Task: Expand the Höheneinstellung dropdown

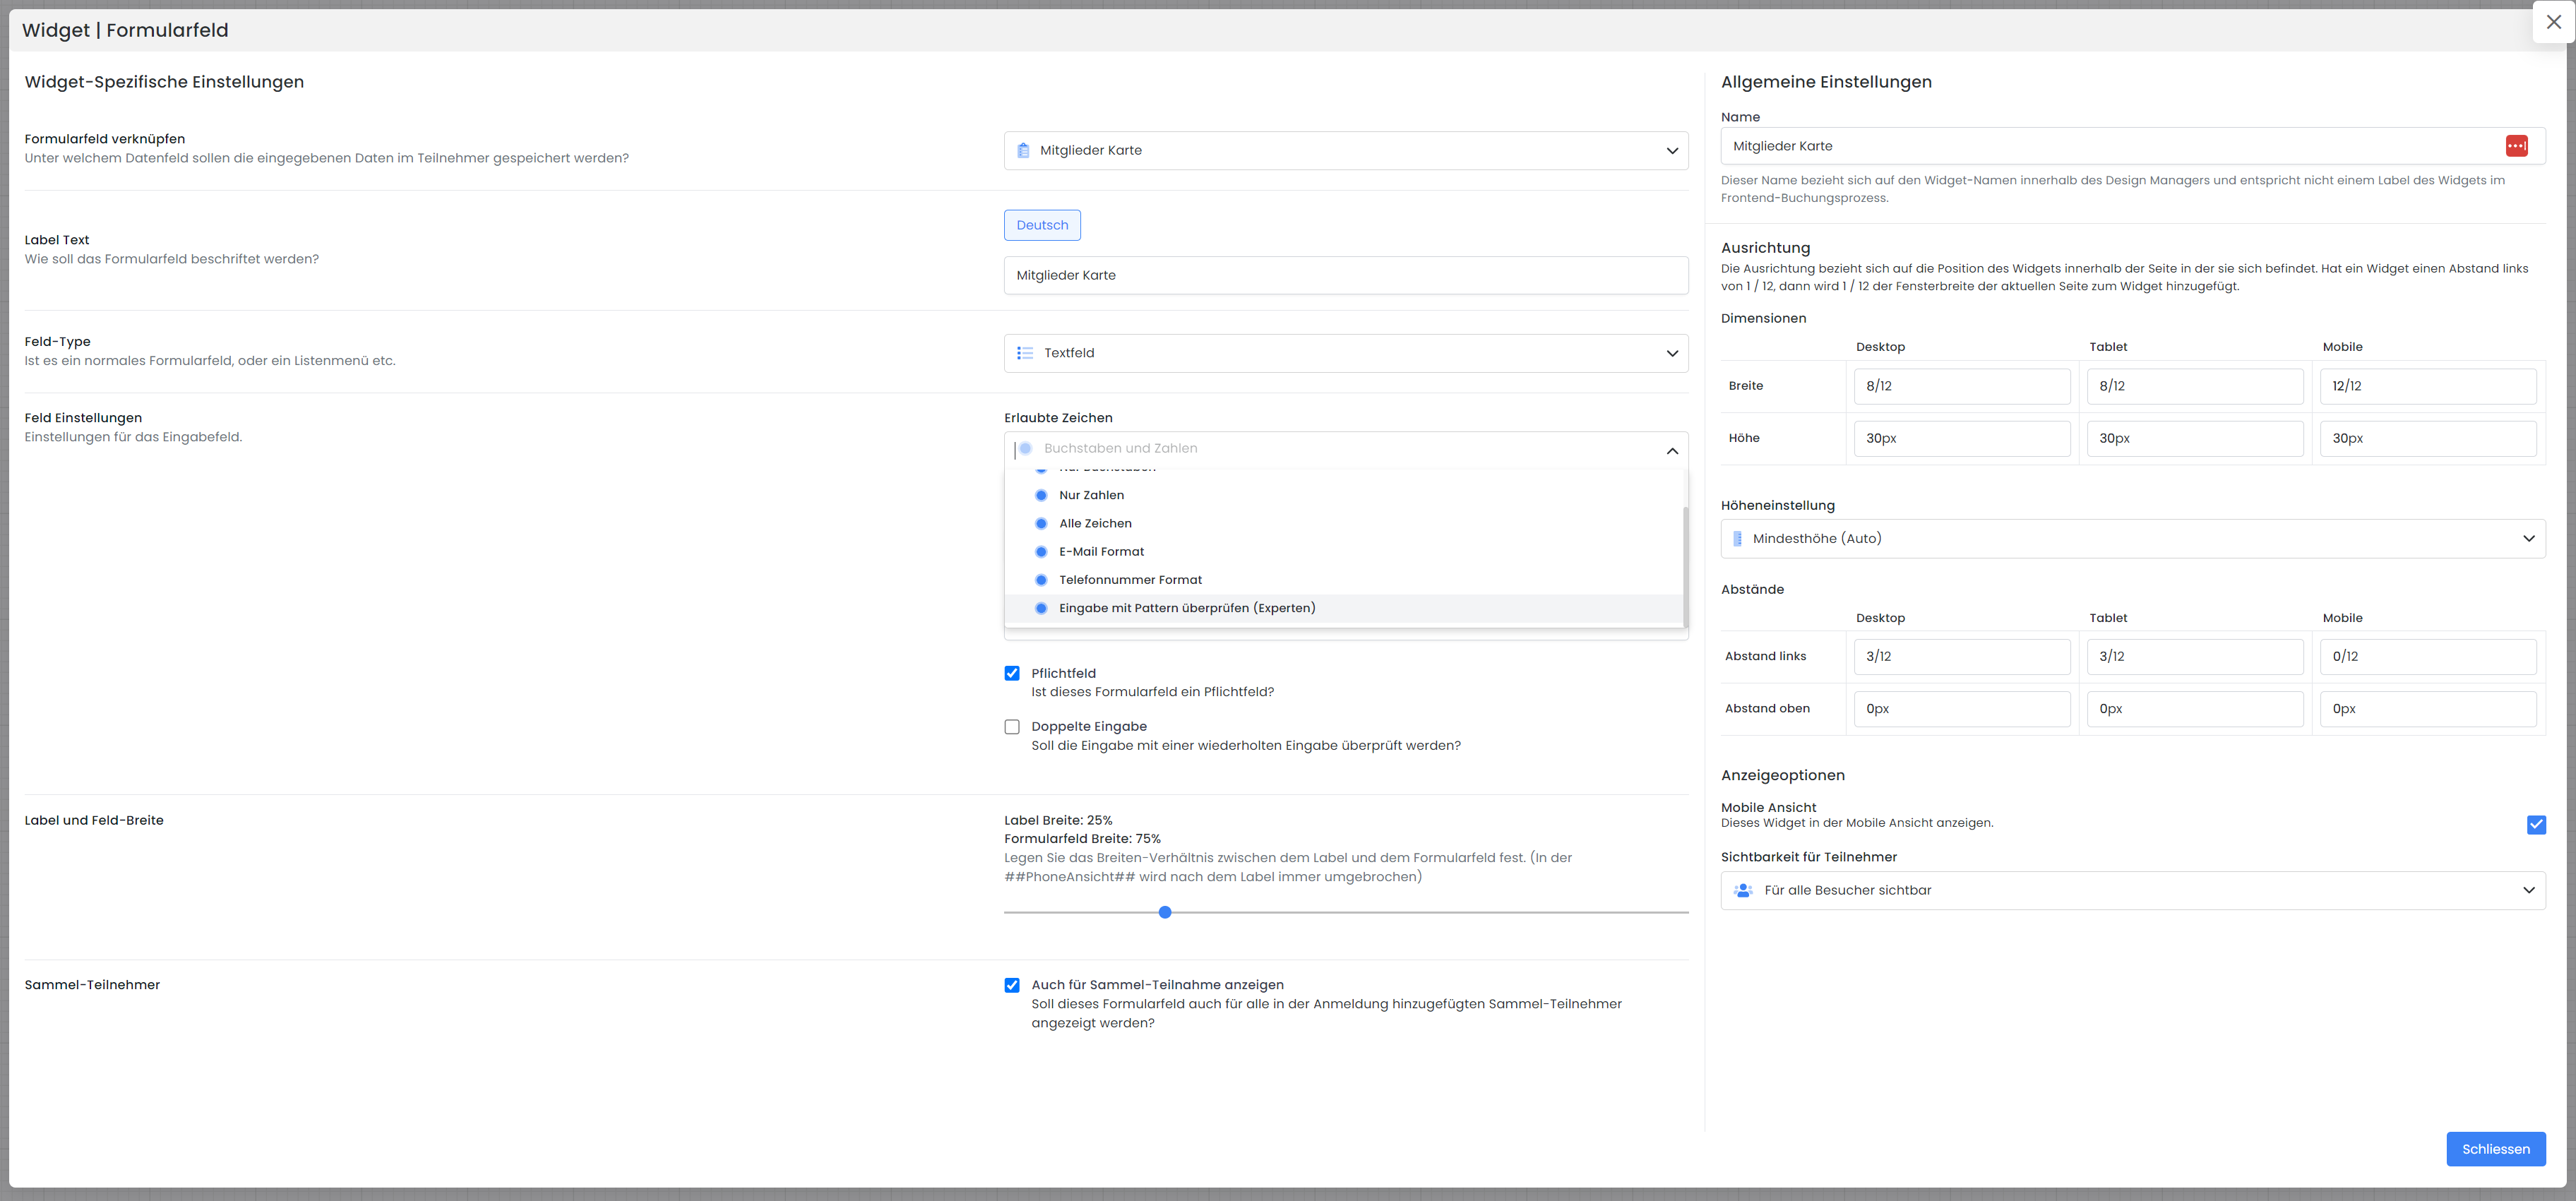Action: (x=2132, y=539)
